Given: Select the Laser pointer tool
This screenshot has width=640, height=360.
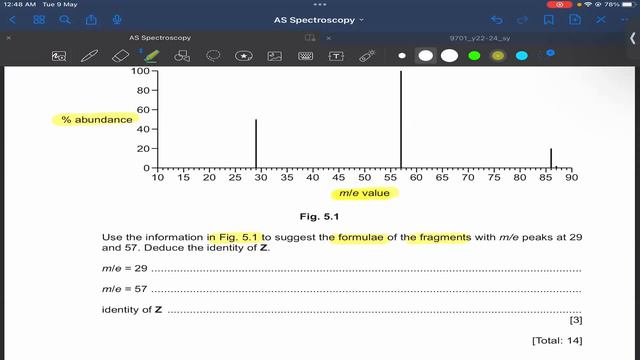Looking at the screenshot, I should coord(367,56).
